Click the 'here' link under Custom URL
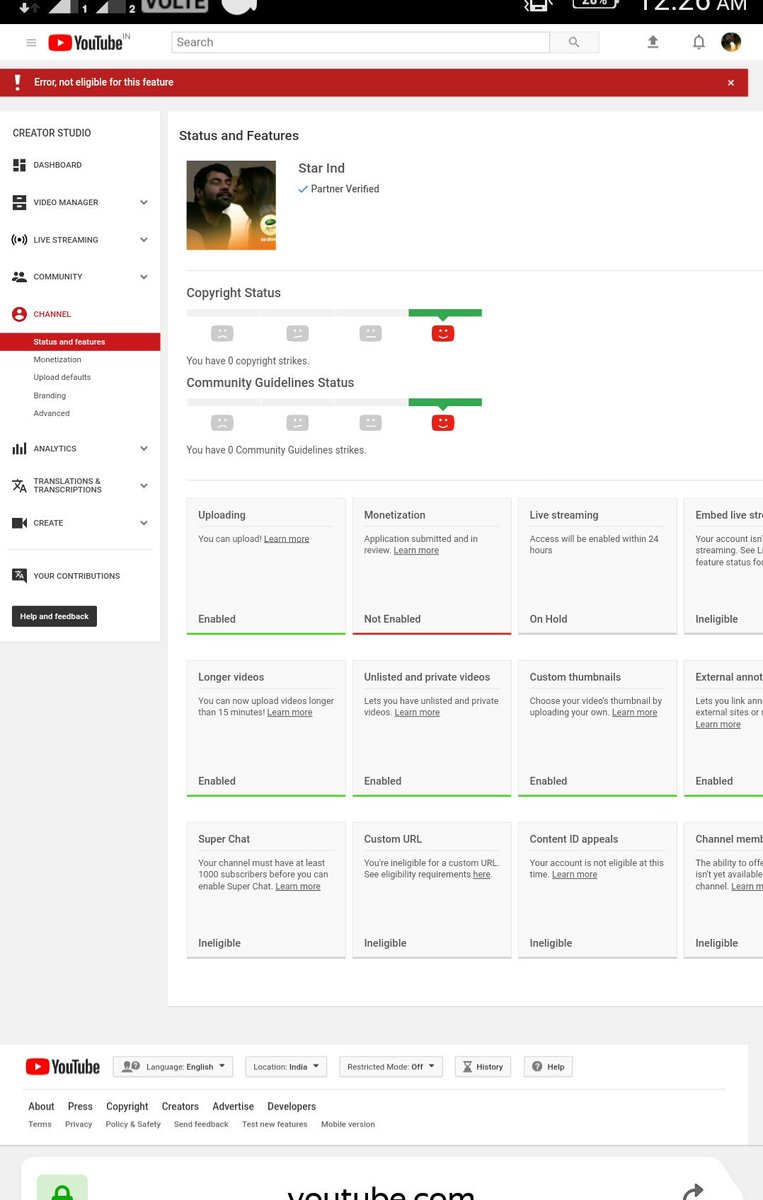 [482, 875]
